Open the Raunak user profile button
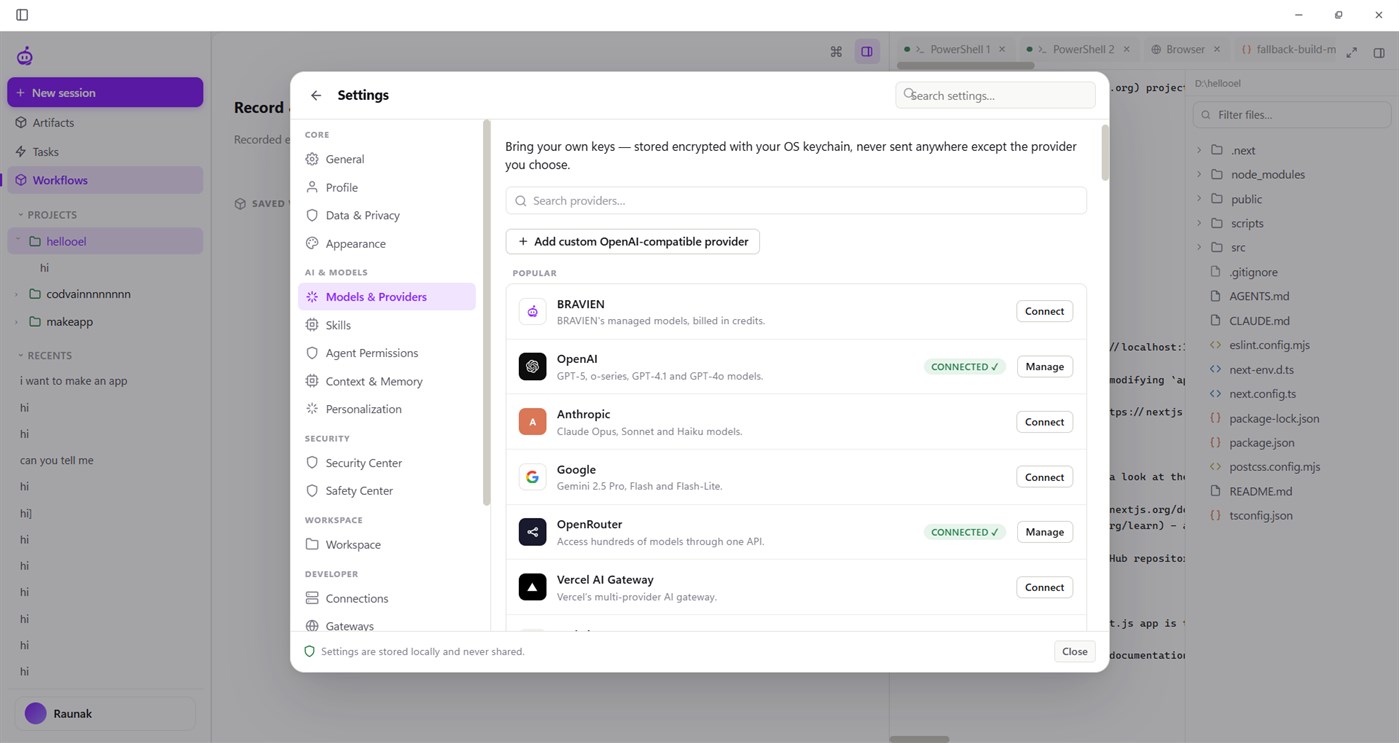The height and width of the screenshot is (743, 1399). 105,713
